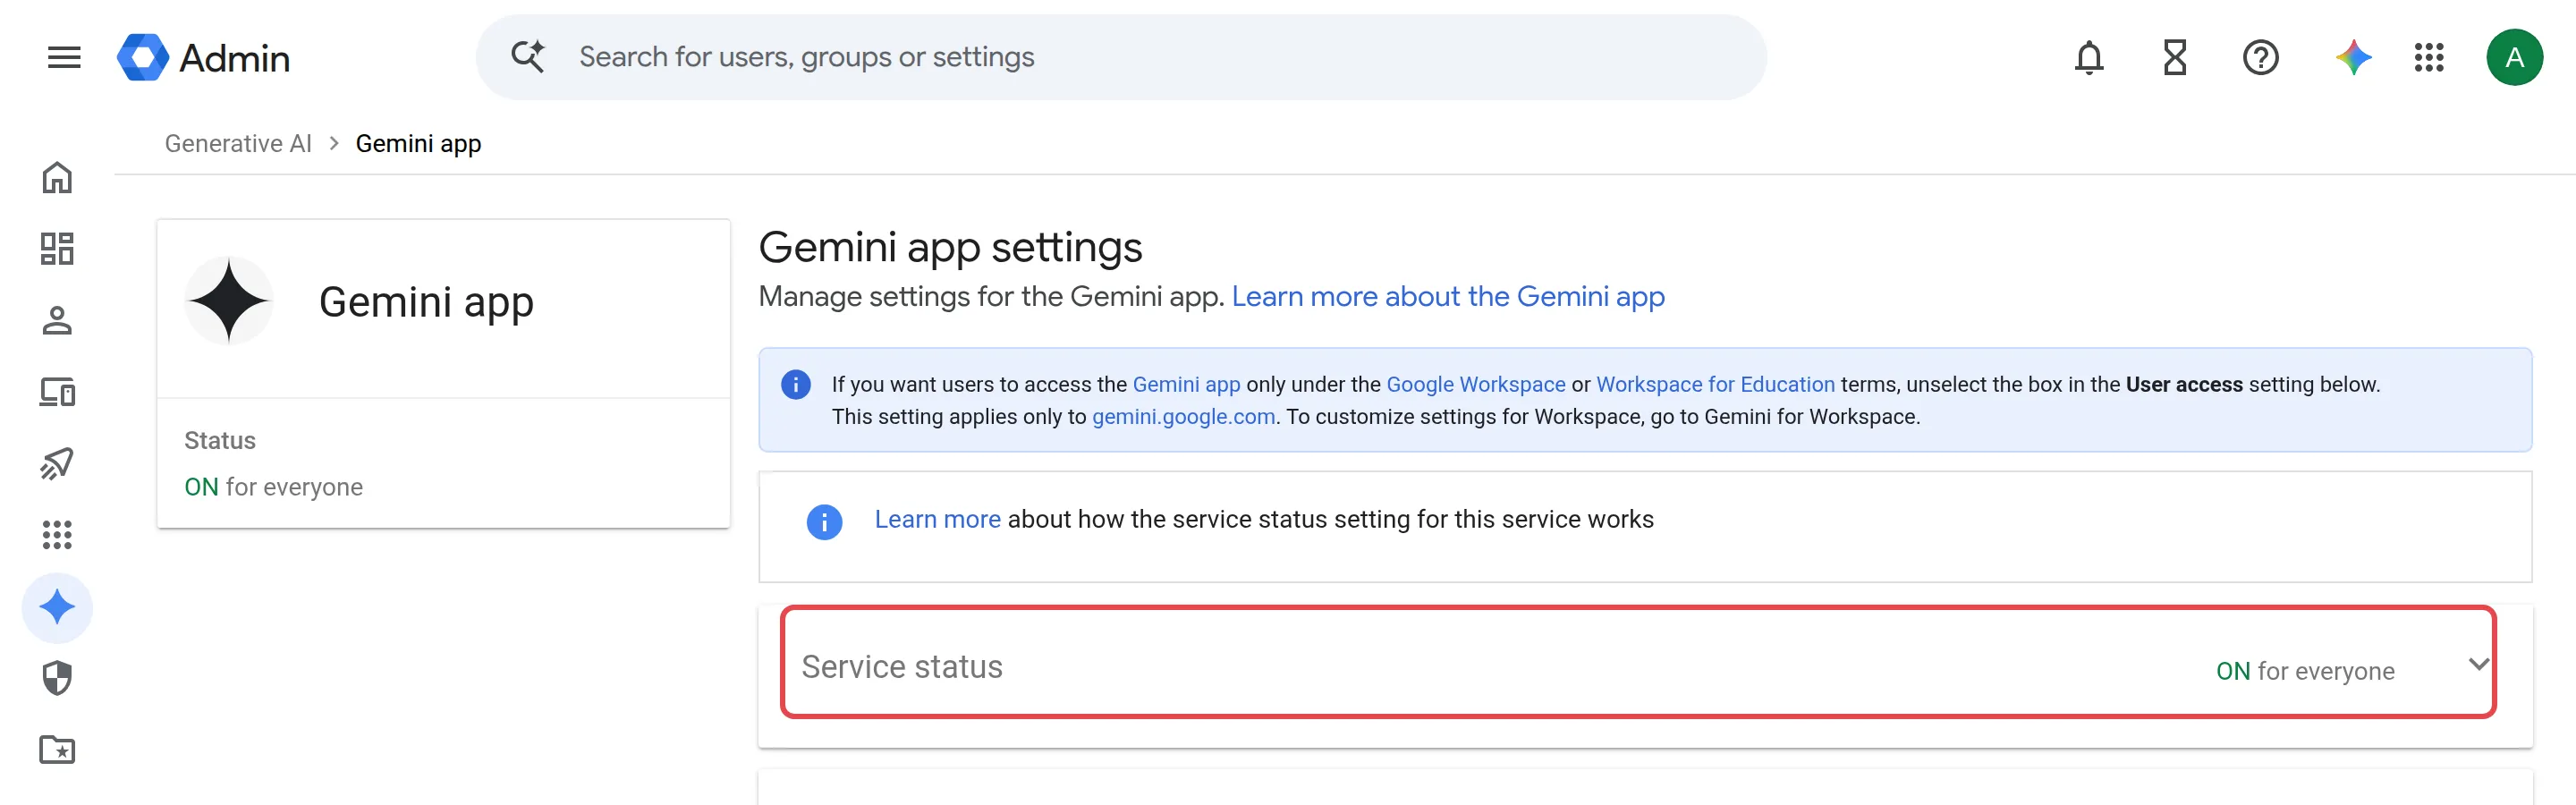Click the search magnifier sparkle icon
The height and width of the screenshot is (805, 2576).
[x=528, y=56]
